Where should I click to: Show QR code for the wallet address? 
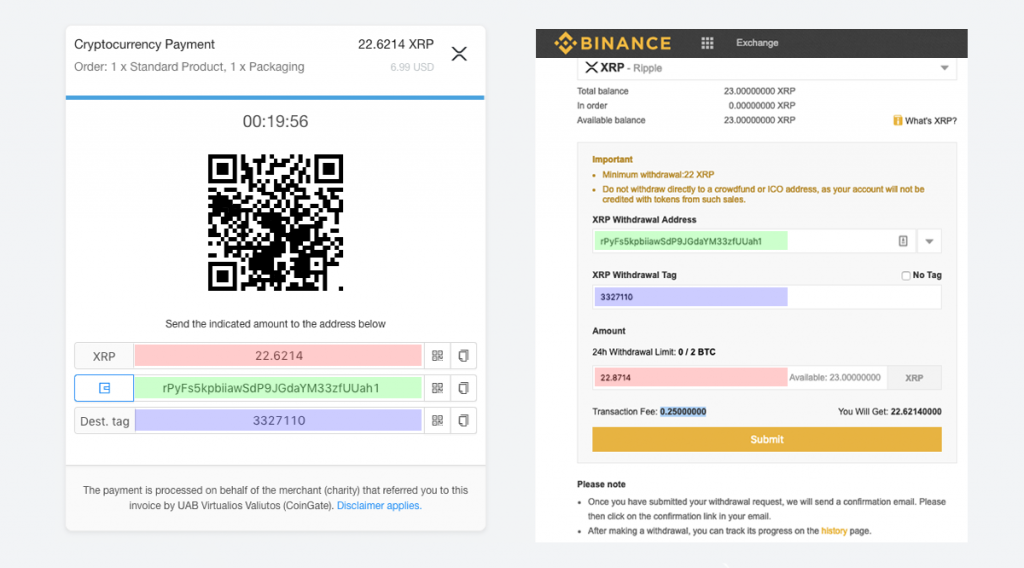[438, 388]
